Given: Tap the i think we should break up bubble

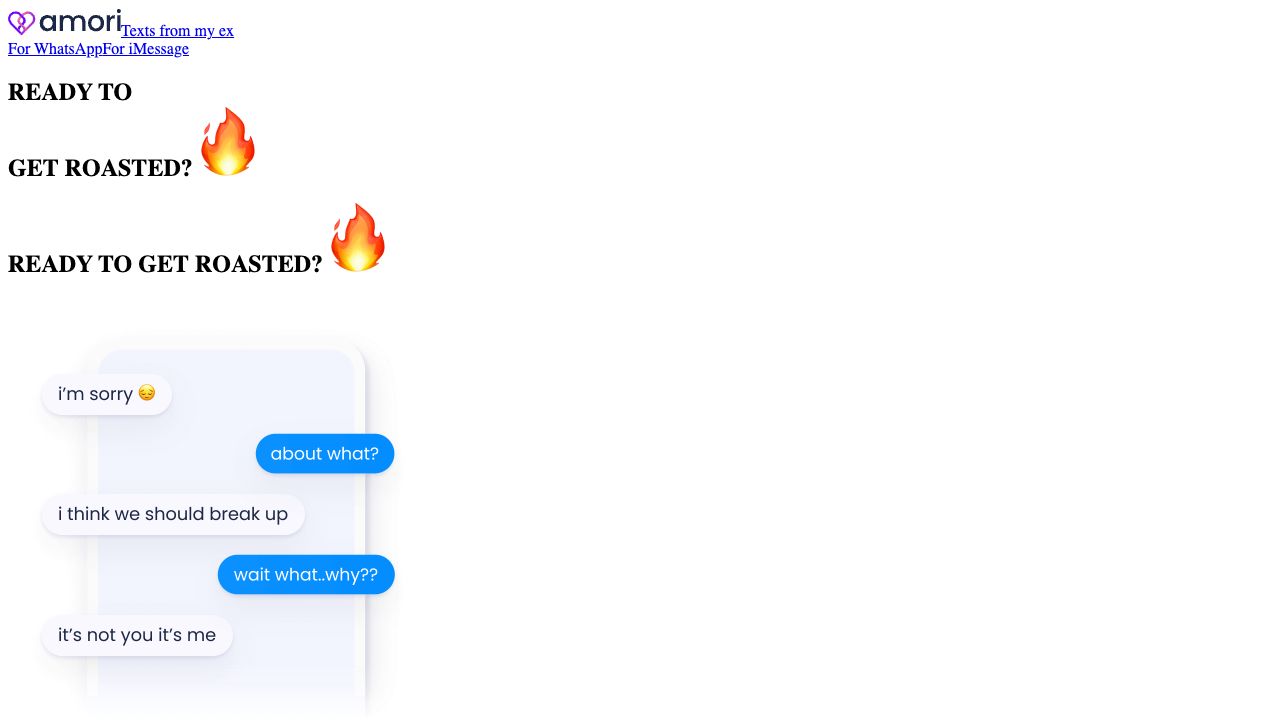Looking at the screenshot, I should (173, 514).
